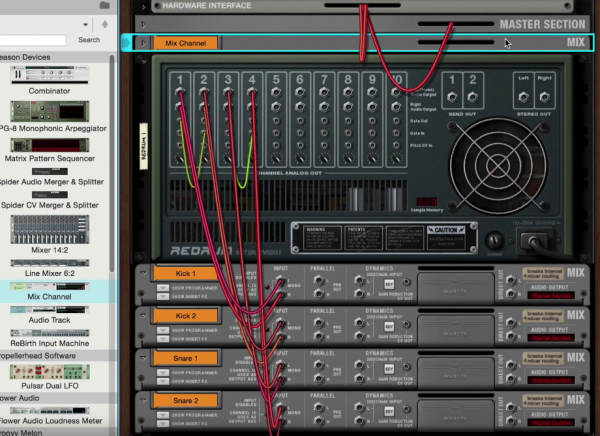Click Snare 2 Dynamics SET button

click(389, 411)
